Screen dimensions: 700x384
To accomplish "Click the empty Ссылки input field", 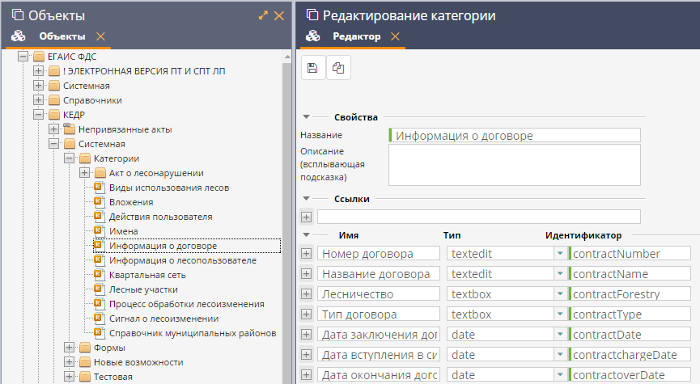I will coord(479,217).
